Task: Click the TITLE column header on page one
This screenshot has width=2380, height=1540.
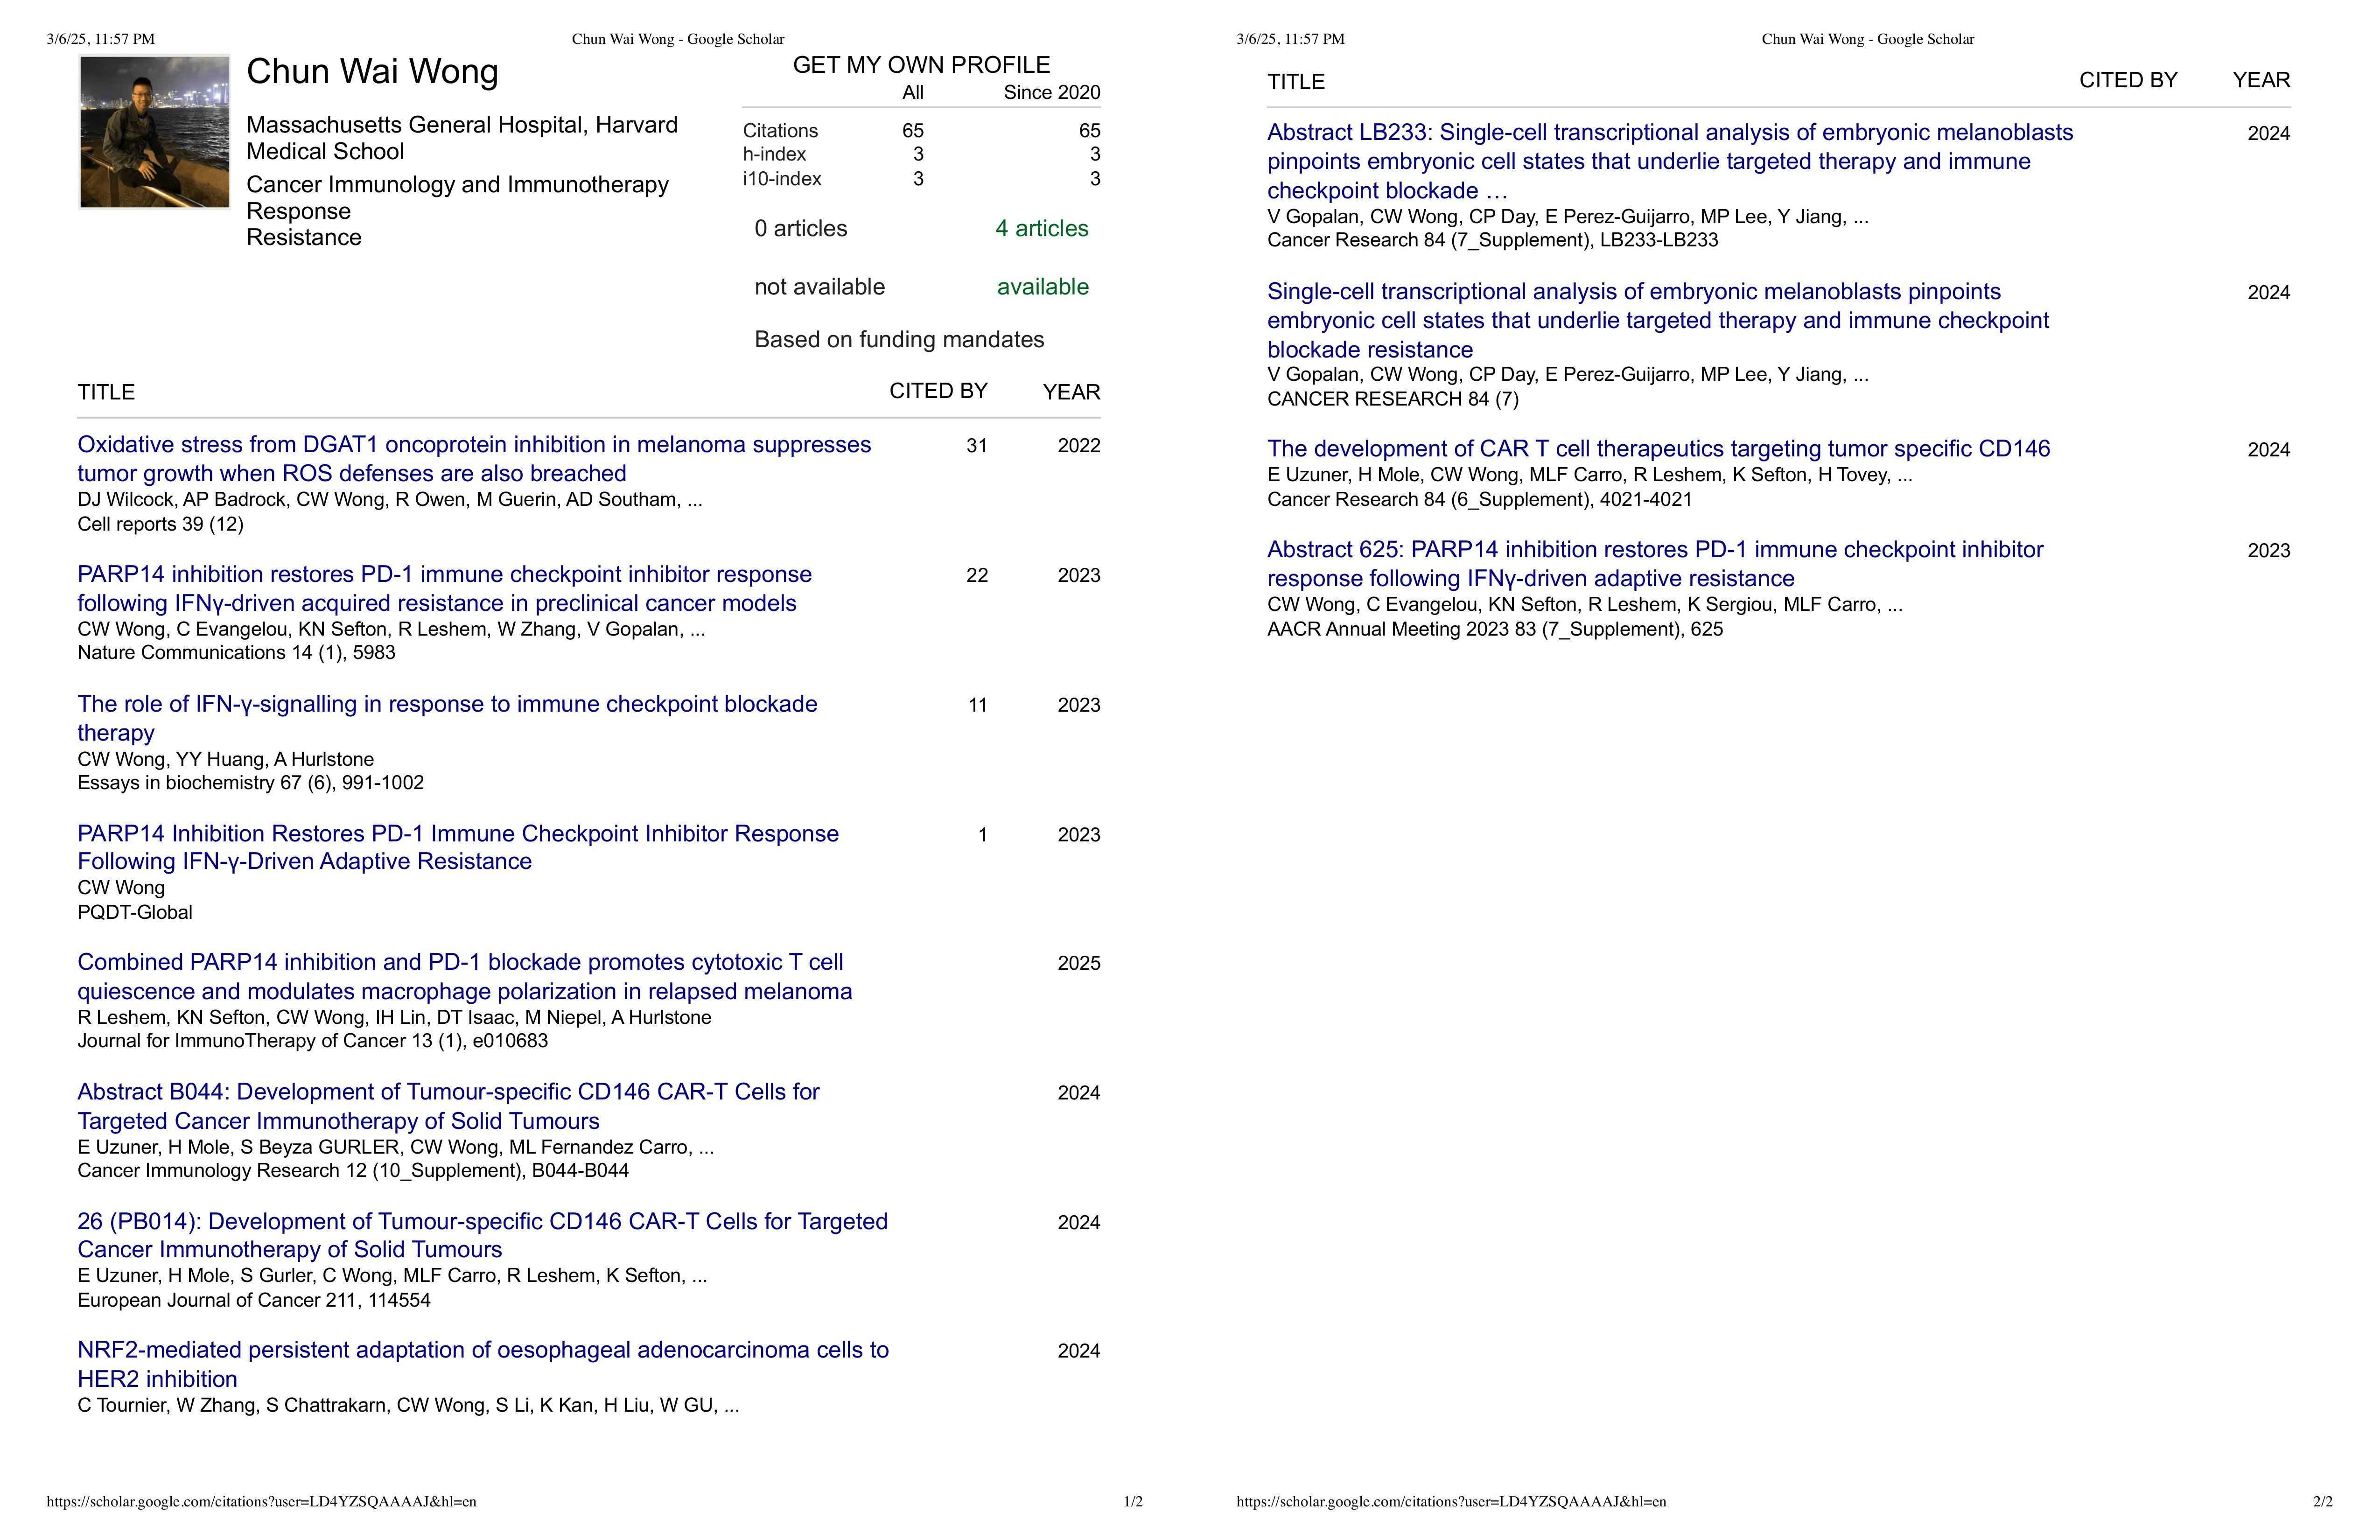Action: click(106, 392)
